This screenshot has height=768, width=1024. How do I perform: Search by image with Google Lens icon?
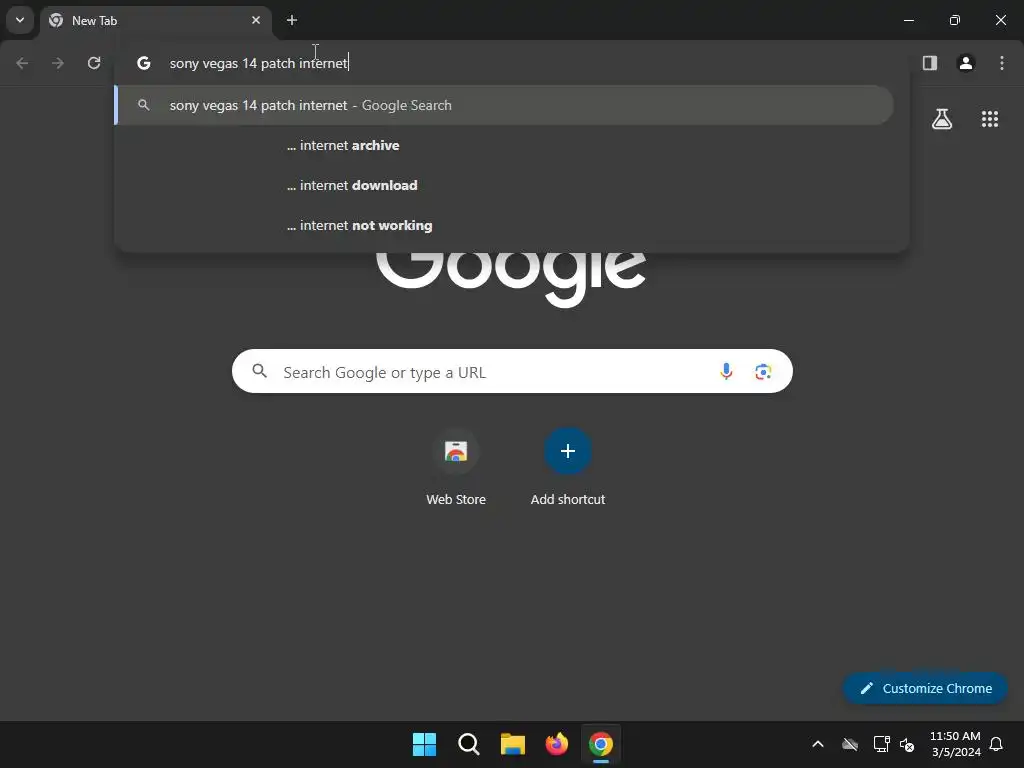(x=763, y=372)
